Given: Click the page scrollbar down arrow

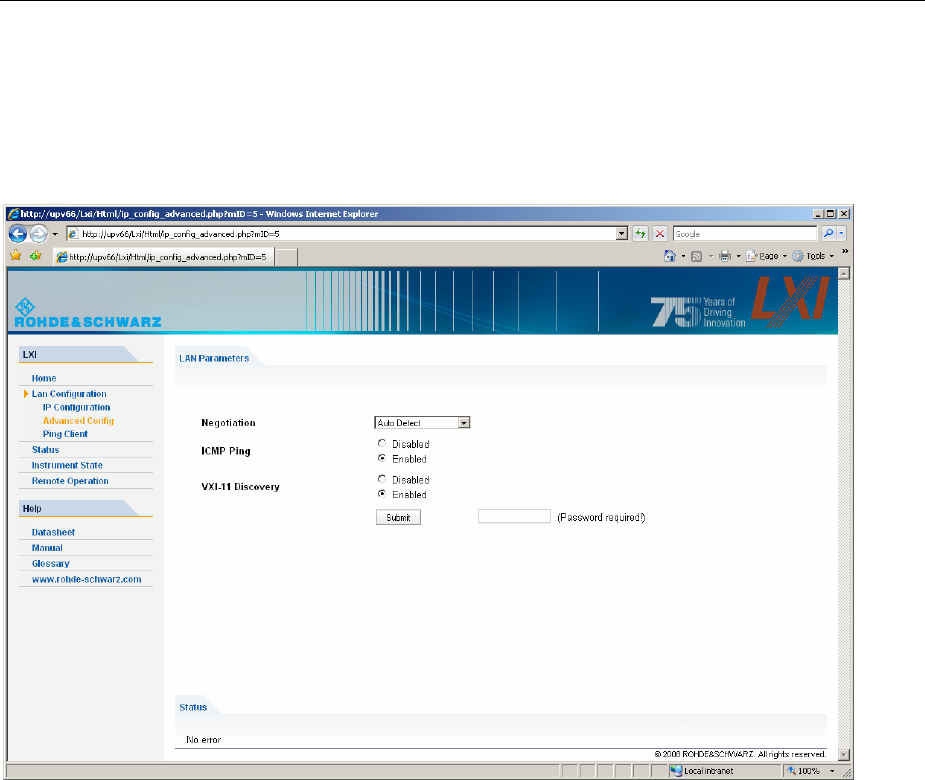Looking at the screenshot, I should click(x=844, y=755).
